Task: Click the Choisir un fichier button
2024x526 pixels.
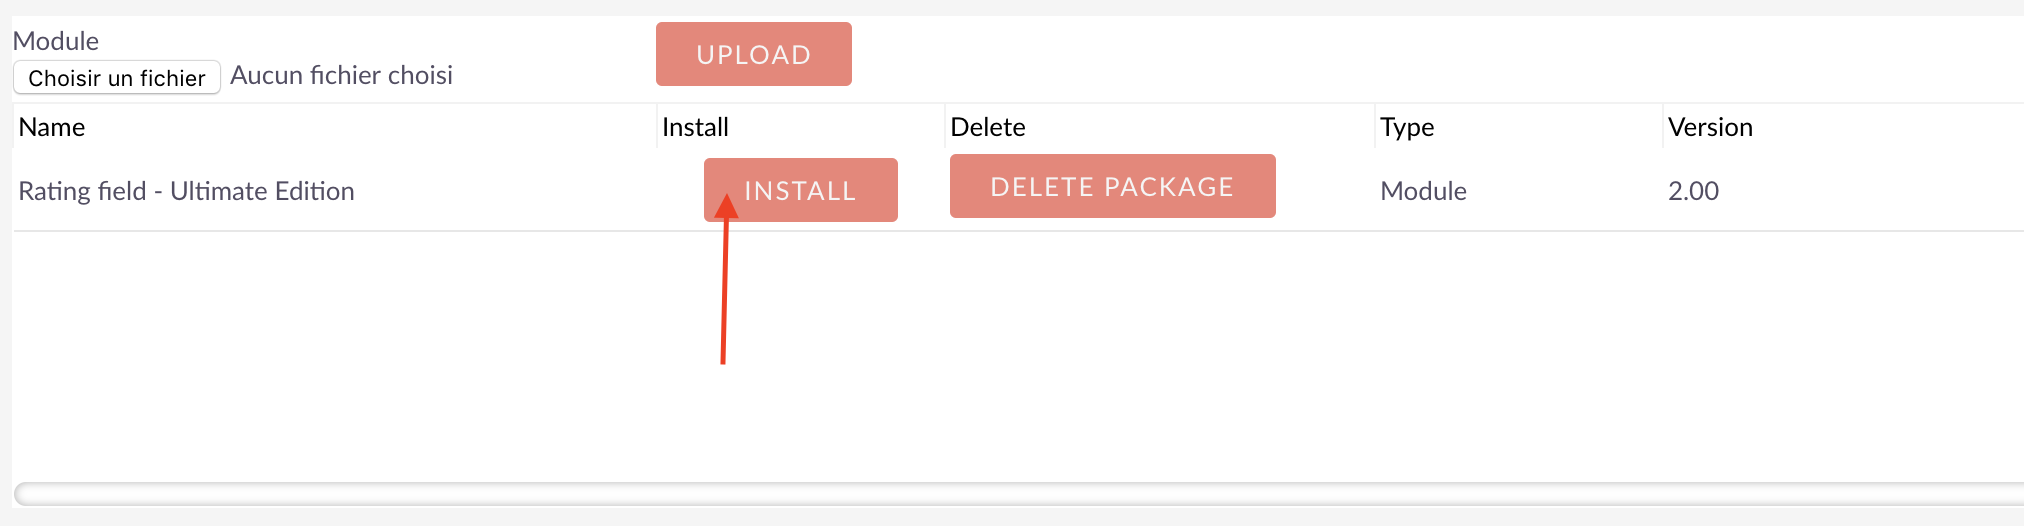Action: [117, 78]
